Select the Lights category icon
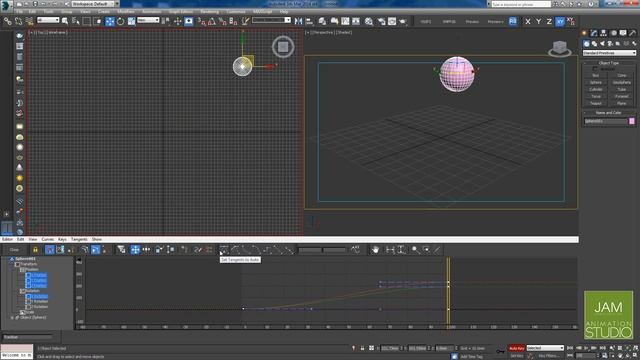Image resolution: width=640 pixels, height=360 pixels. point(602,44)
